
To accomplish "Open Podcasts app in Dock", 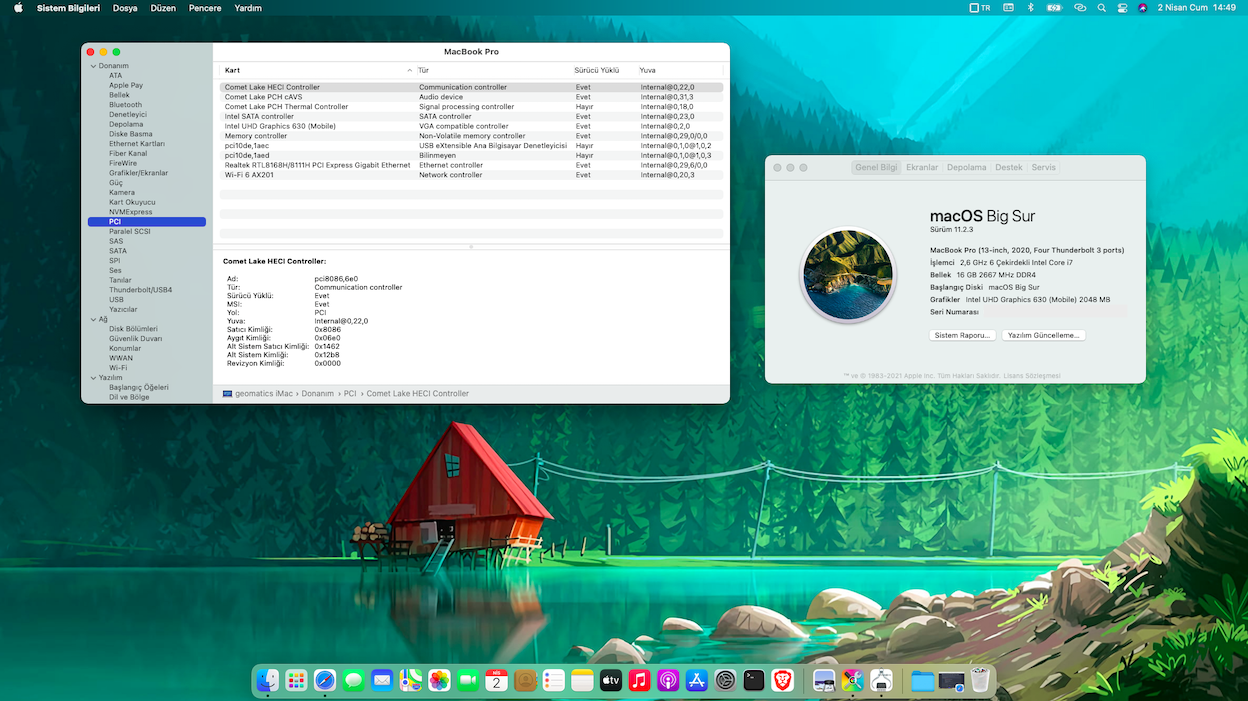I will [669, 681].
